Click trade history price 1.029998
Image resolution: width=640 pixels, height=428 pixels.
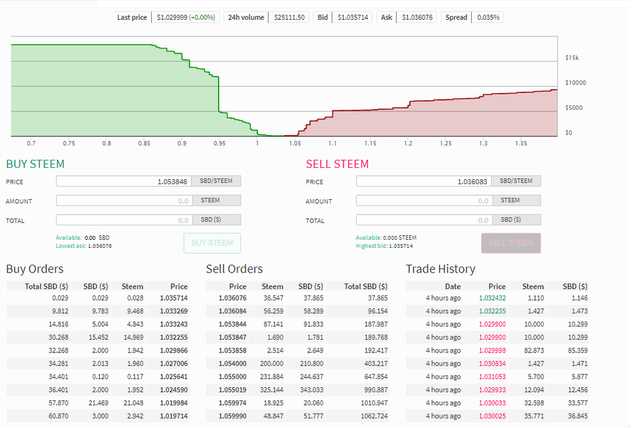click(492, 350)
